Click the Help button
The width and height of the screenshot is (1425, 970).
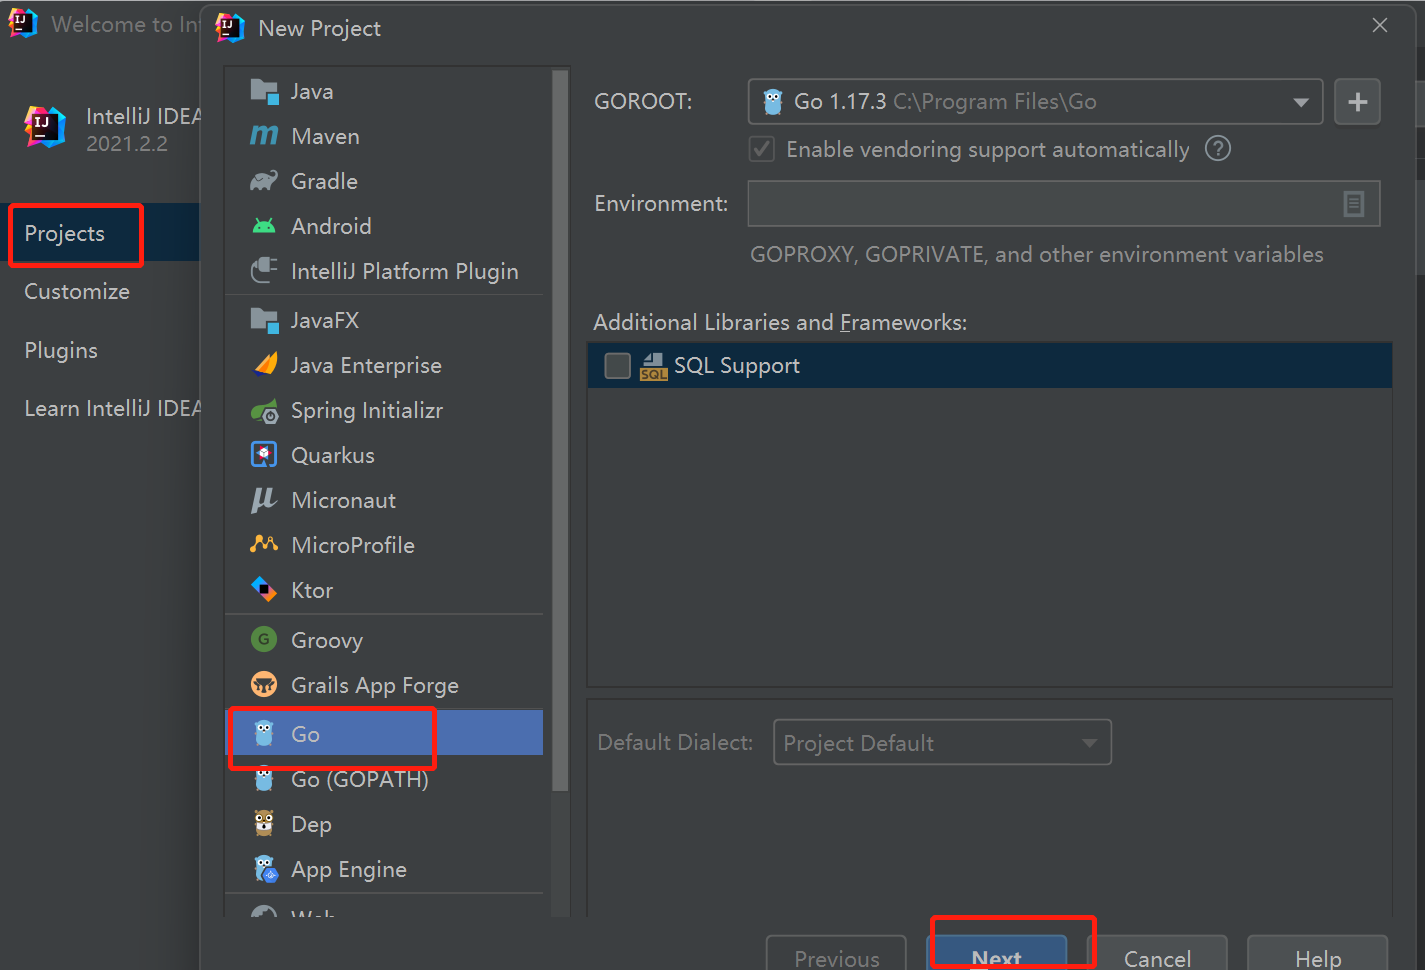(x=1318, y=953)
